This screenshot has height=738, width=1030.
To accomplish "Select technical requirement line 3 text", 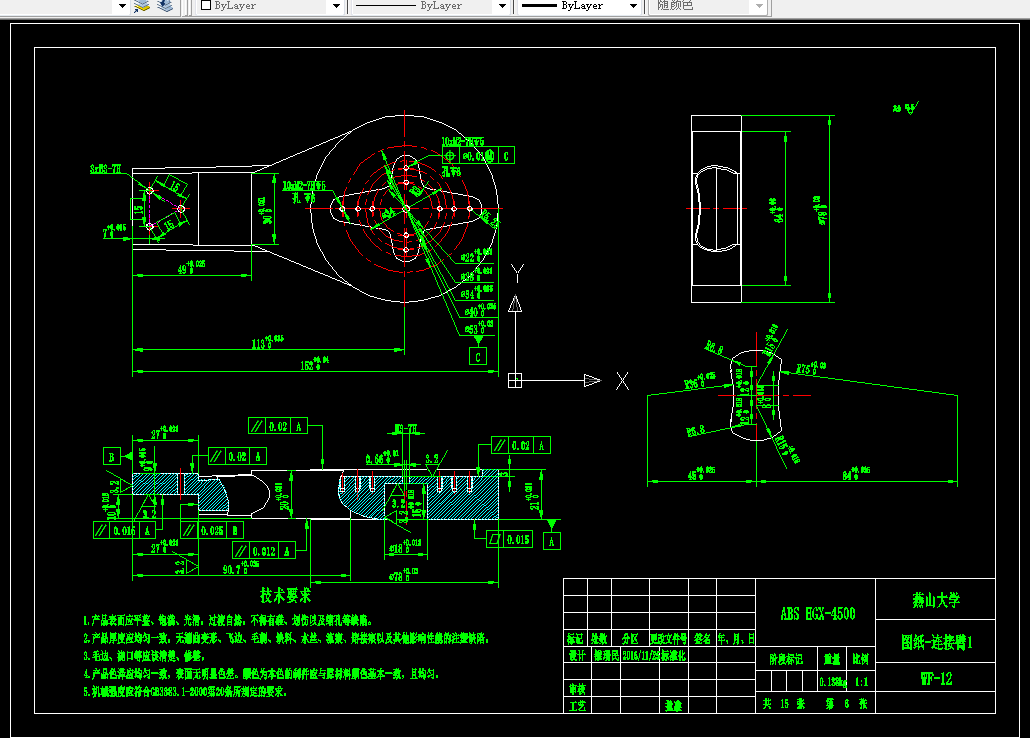I will tap(144, 656).
